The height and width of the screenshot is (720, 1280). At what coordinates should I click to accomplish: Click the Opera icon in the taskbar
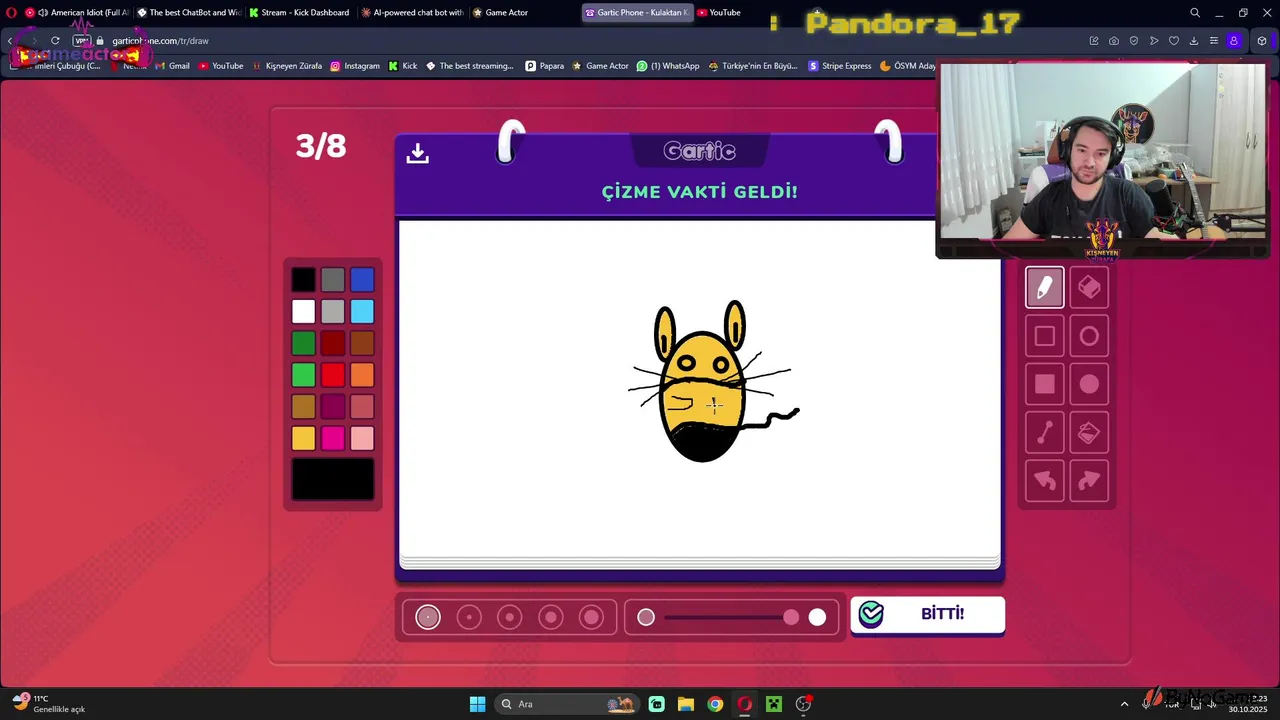(744, 704)
